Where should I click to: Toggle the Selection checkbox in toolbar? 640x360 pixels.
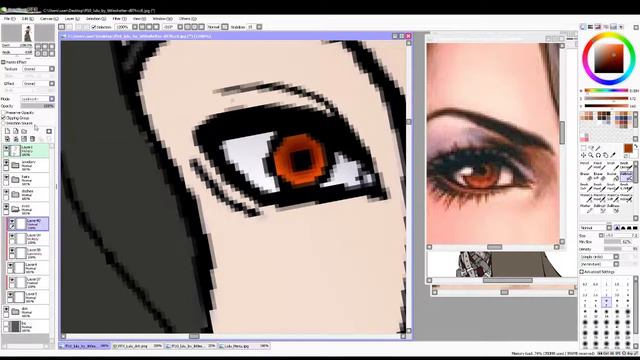[x=93, y=27]
